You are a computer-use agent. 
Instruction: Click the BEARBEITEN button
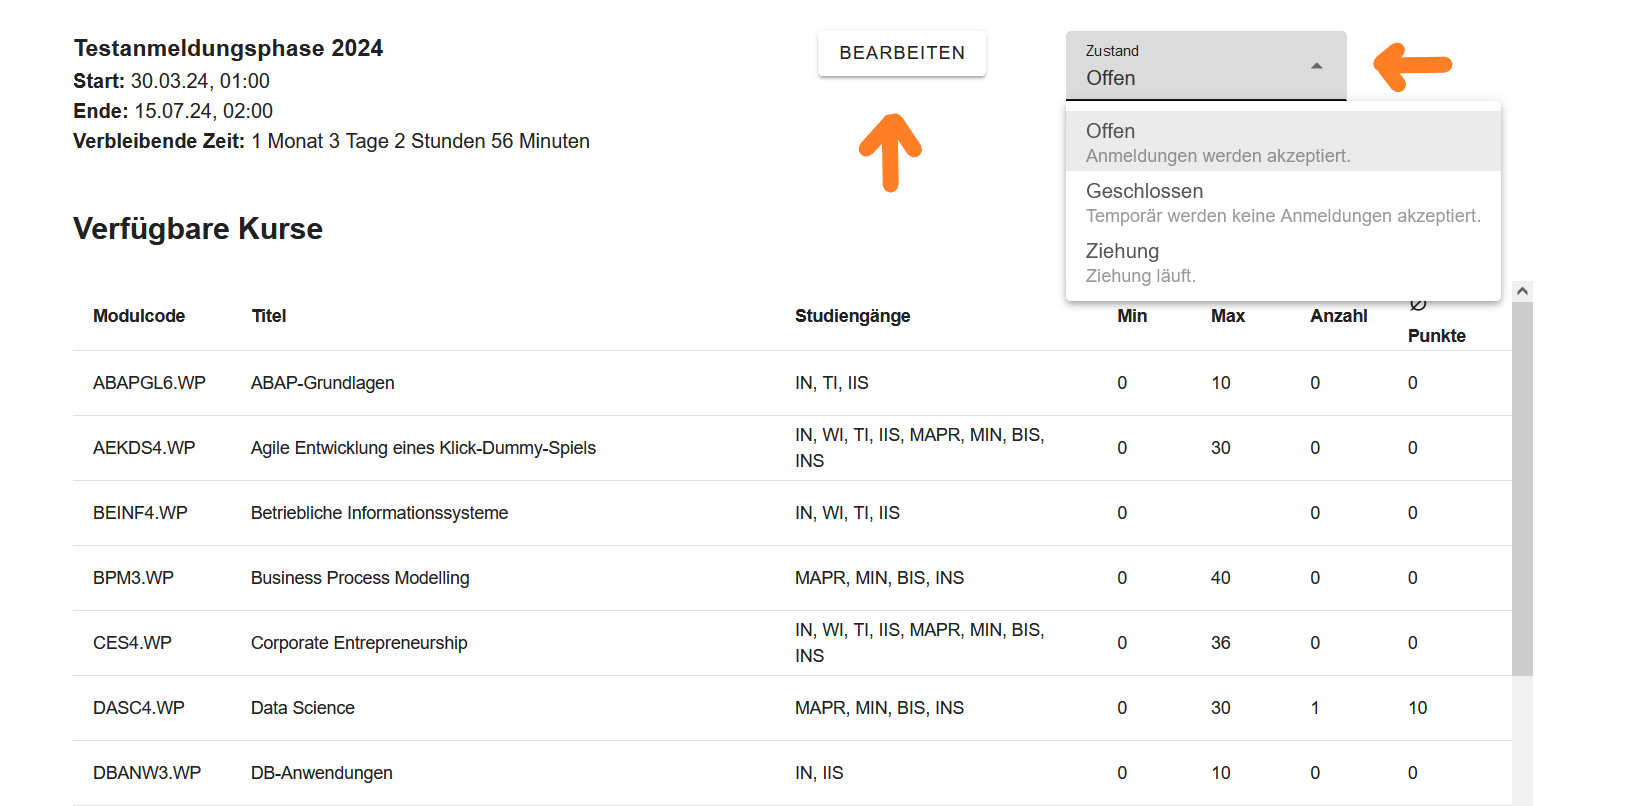coord(901,53)
